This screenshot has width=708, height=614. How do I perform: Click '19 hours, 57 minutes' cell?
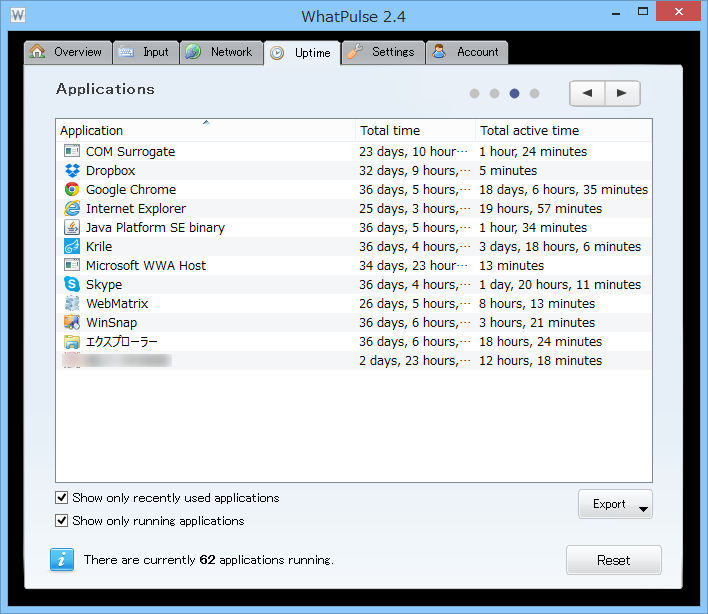pos(540,209)
